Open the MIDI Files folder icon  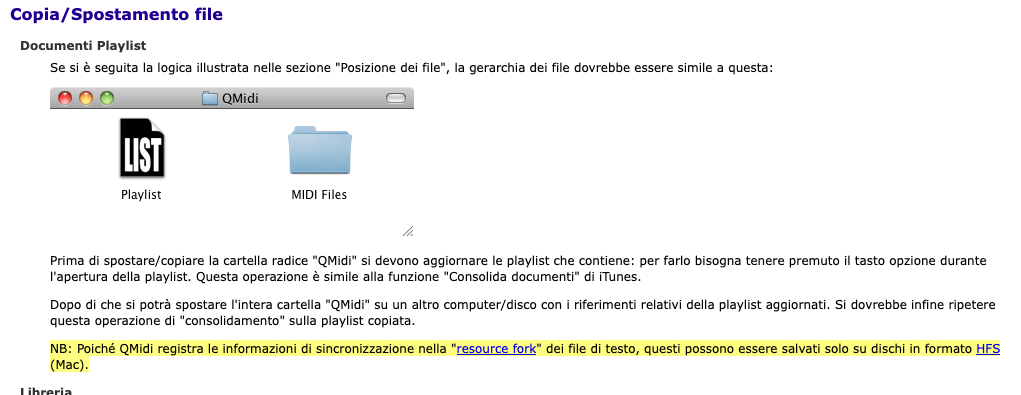point(320,151)
